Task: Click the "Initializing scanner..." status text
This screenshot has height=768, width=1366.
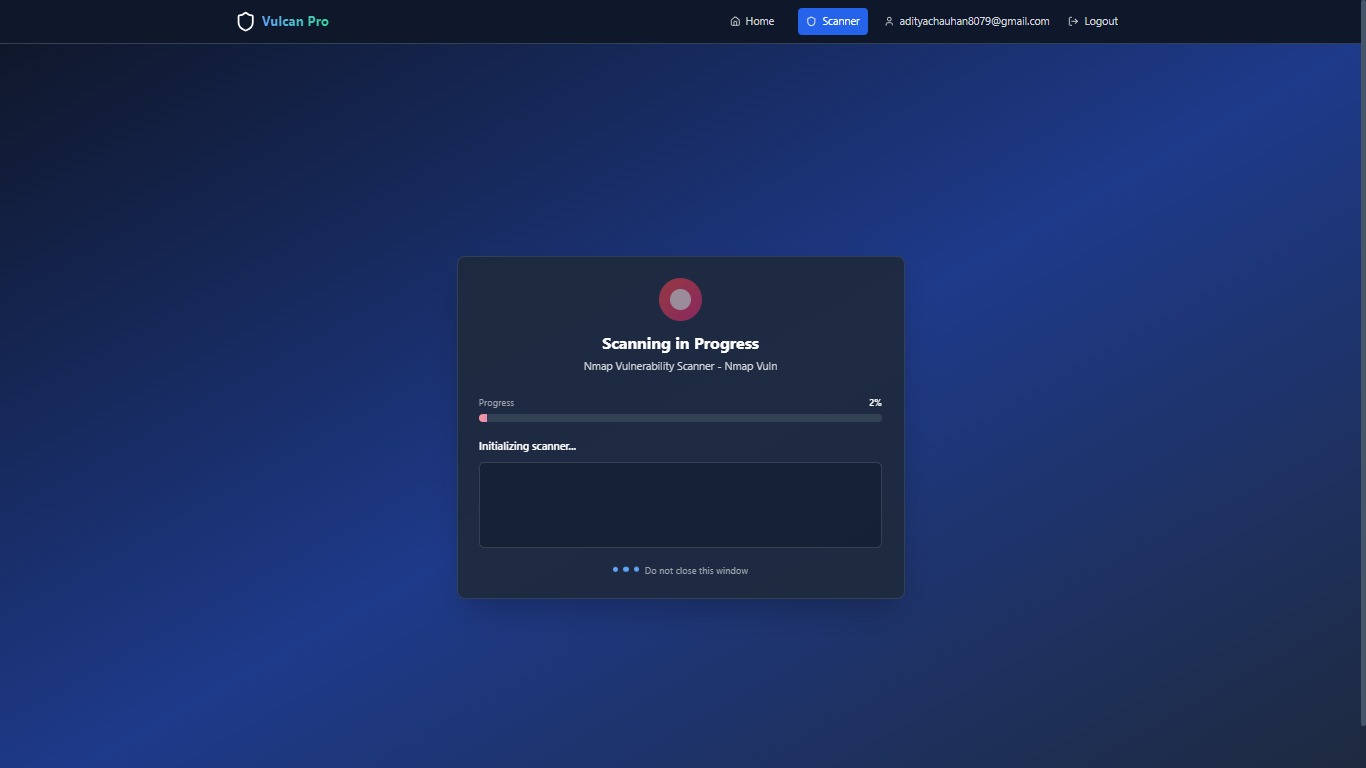Action: (527, 446)
